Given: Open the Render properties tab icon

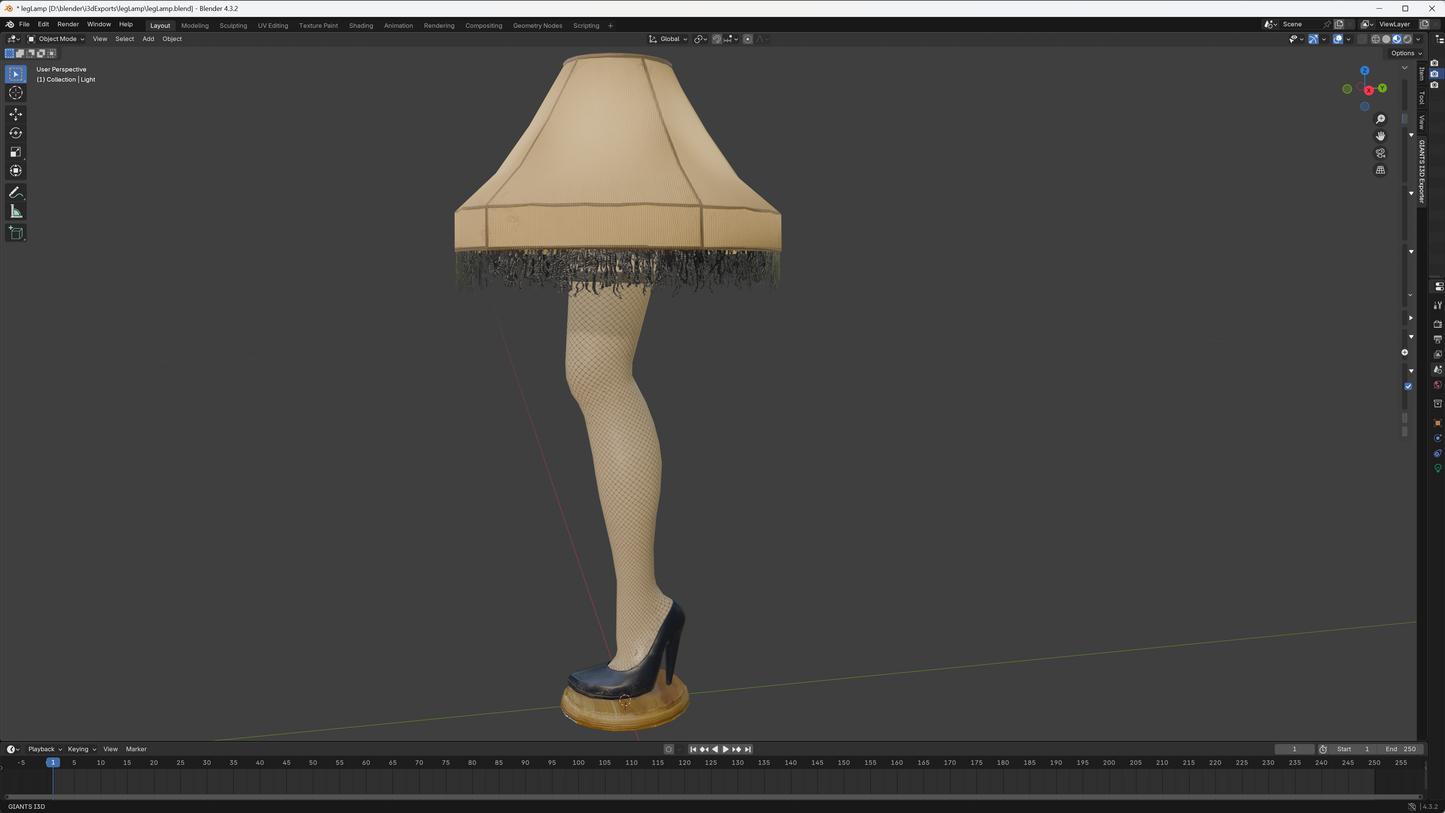Looking at the screenshot, I should tap(1437, 324).
